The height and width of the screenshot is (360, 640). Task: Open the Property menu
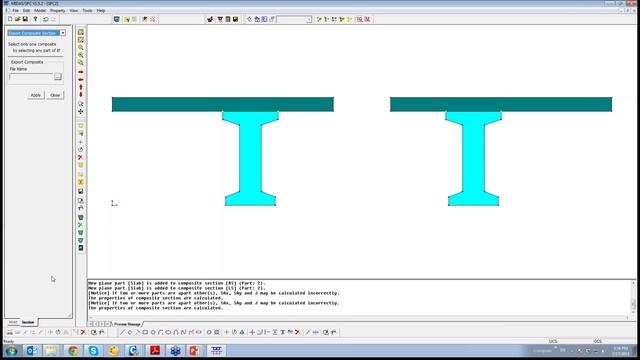58,10
